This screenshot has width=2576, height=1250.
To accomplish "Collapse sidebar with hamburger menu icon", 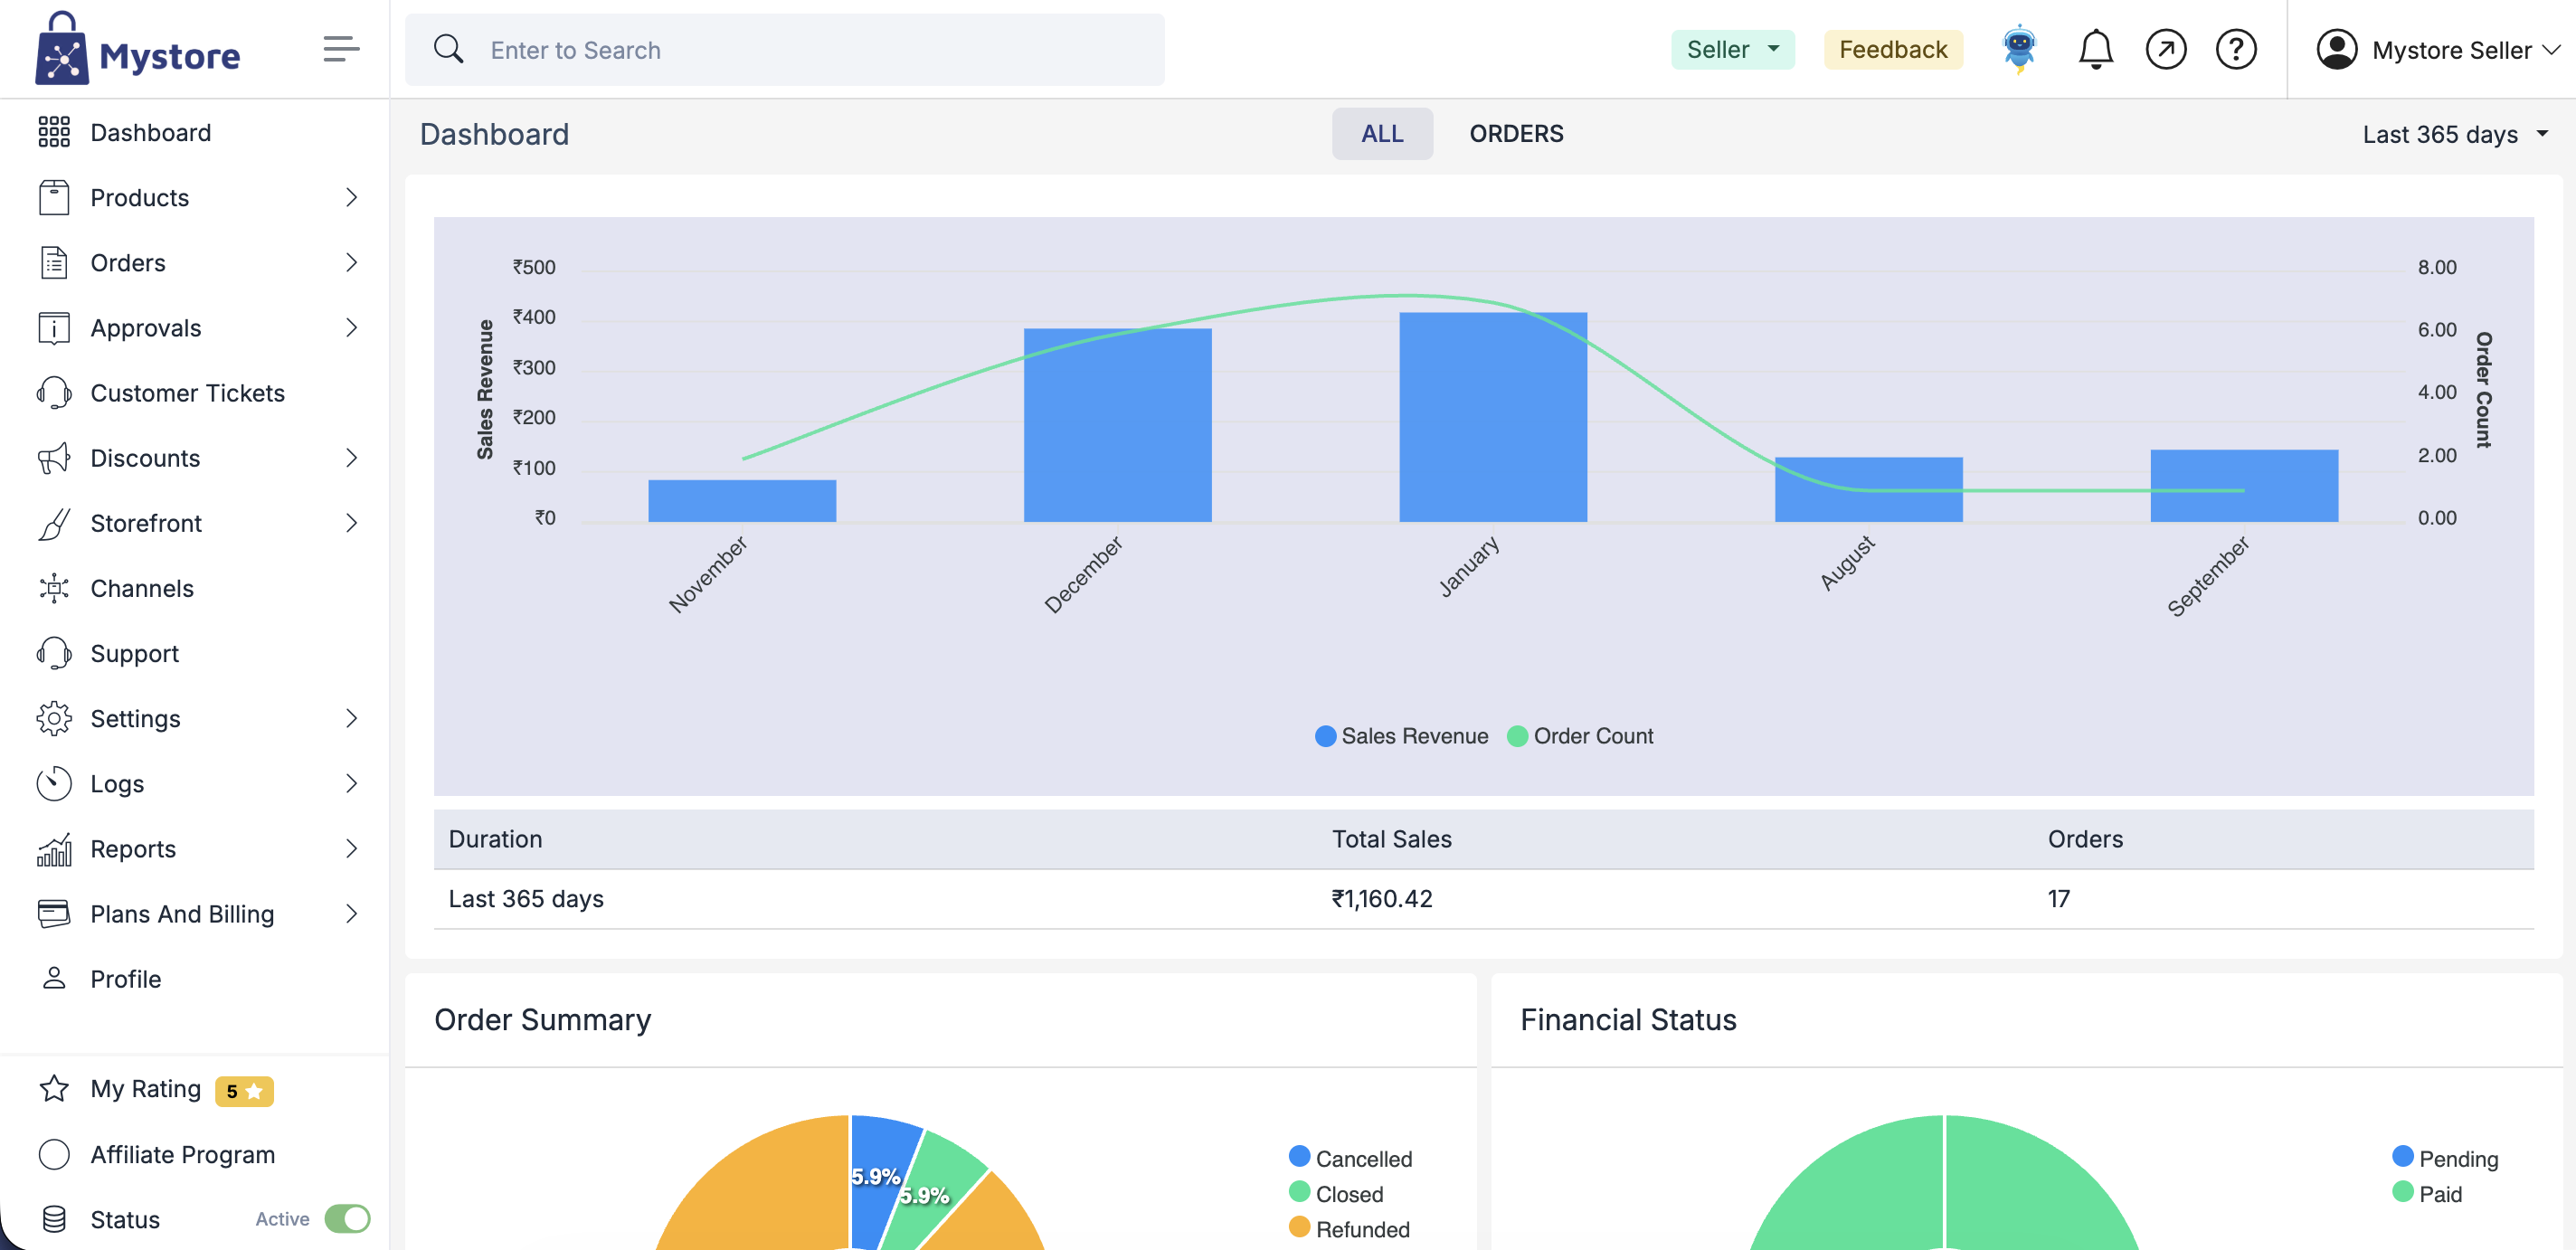I will (x=341, y=49).
